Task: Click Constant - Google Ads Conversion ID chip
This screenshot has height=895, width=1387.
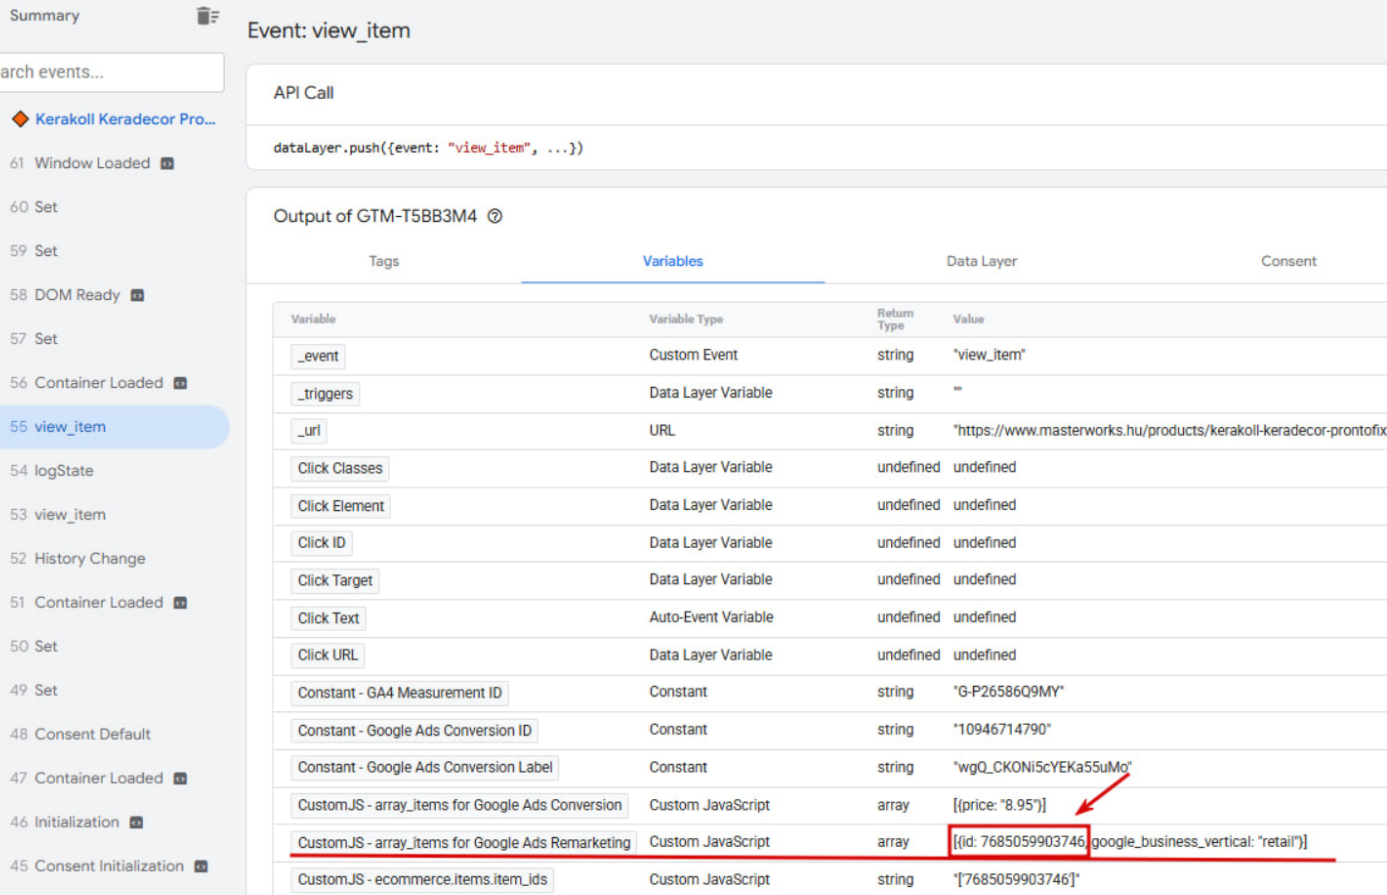Action: (415, 731)
